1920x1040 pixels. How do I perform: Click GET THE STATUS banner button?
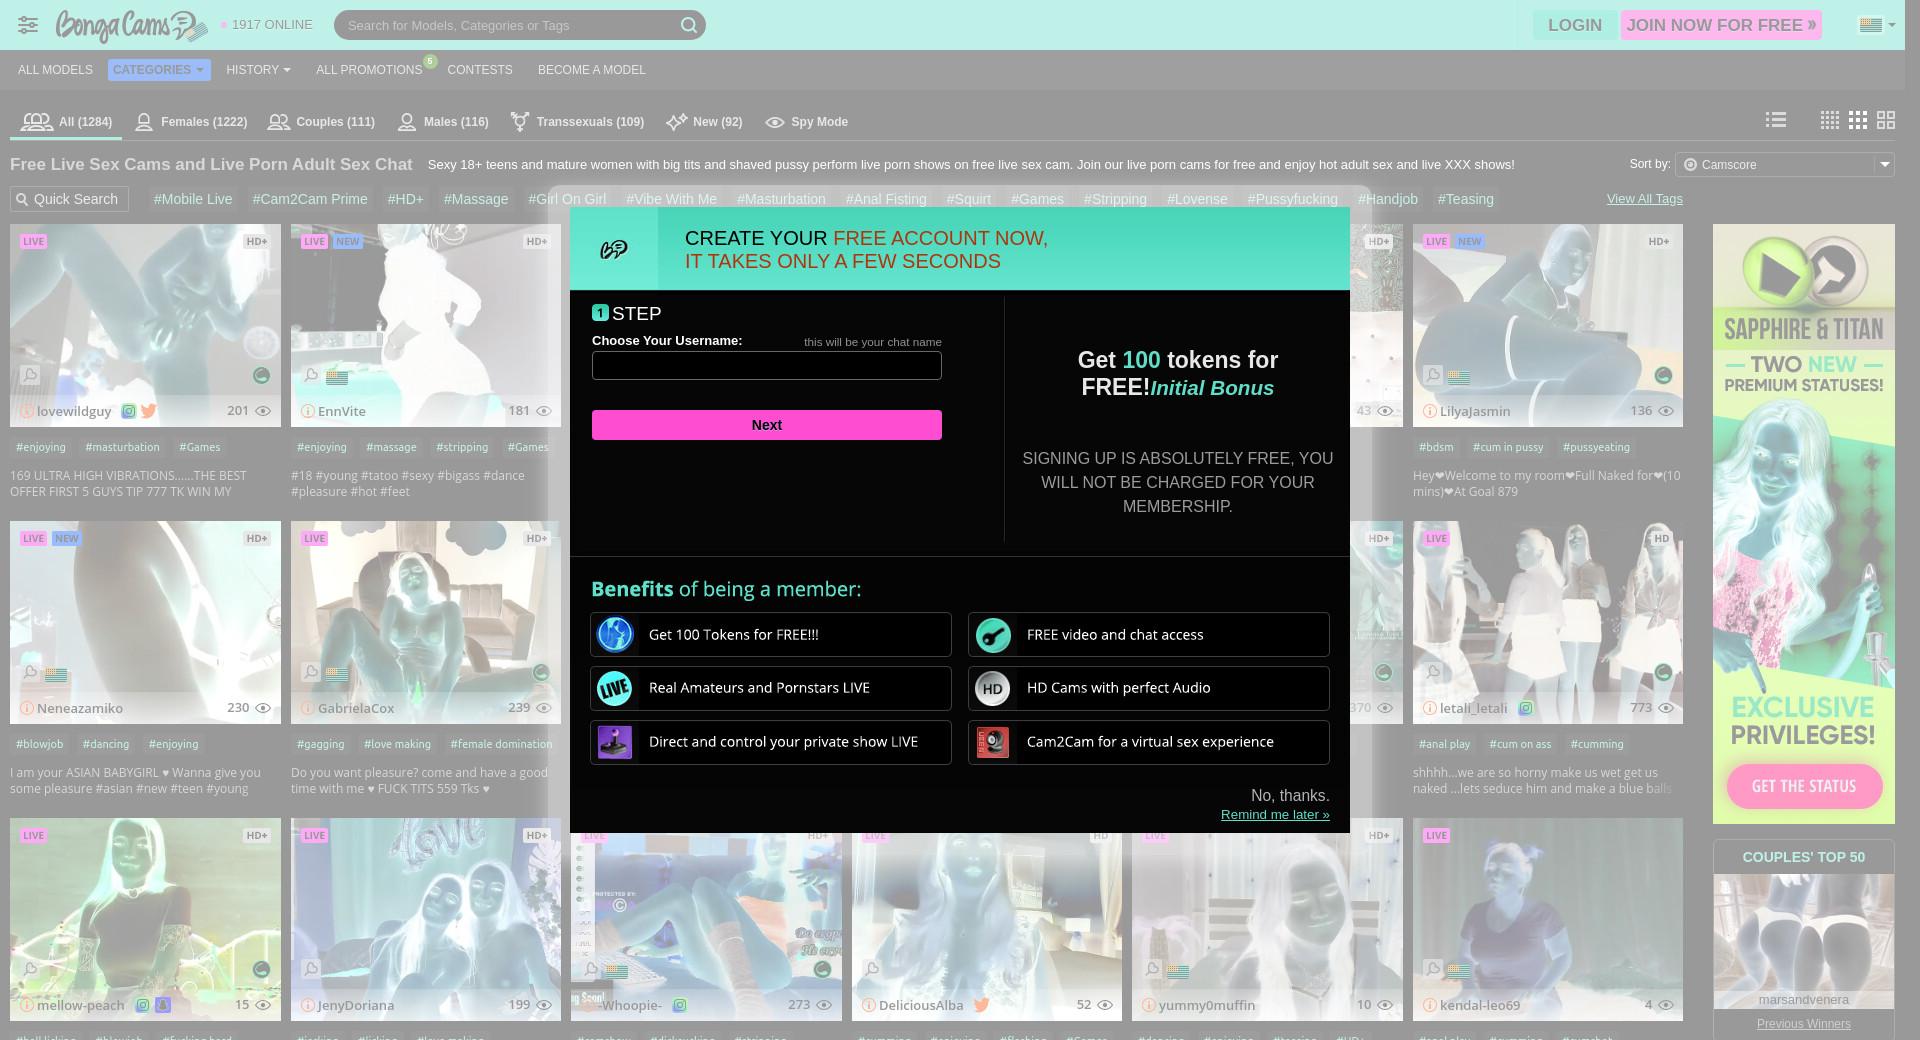(1804, 786)
